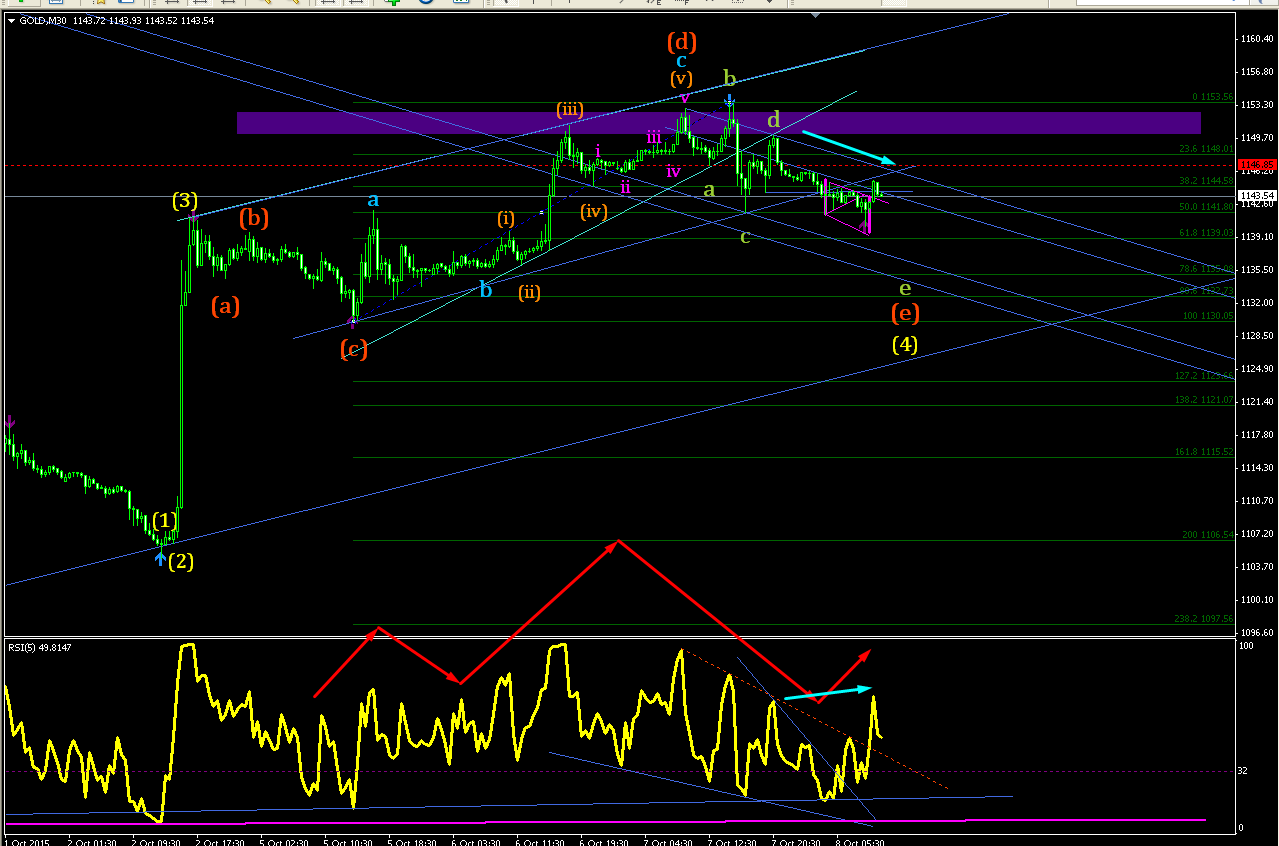The height and width of the screenshot is (846, 1279).
Task: Click the Fibonacci label 238.2 1097.56
Action: click(x=1205, y=619)
